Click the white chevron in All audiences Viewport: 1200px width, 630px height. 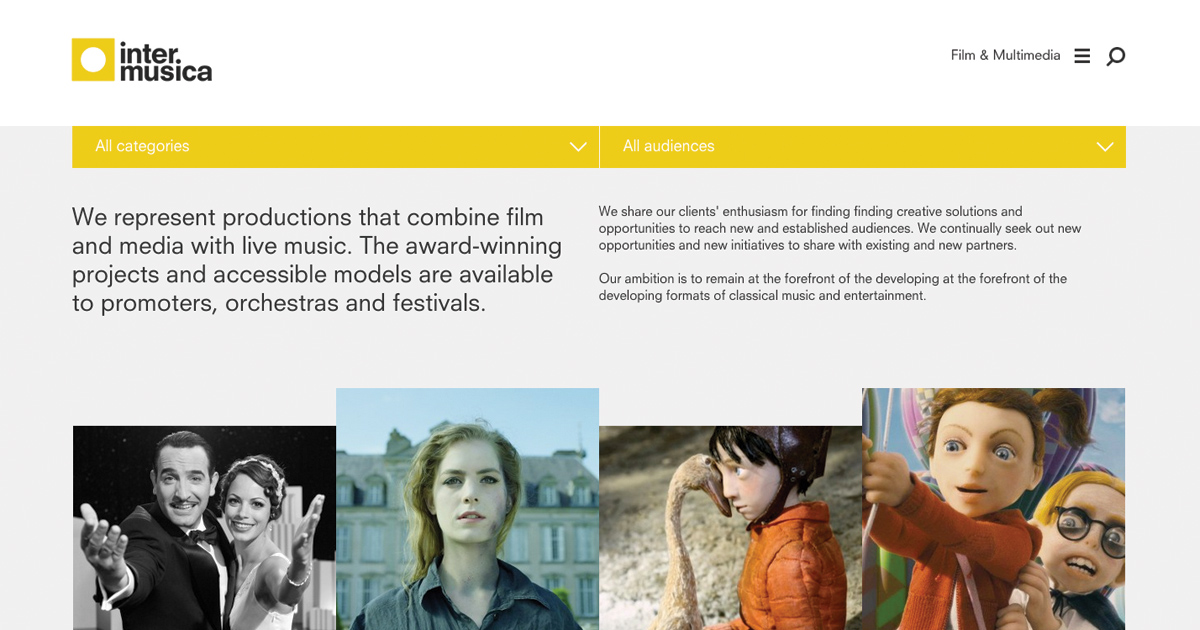coord(1104,147)
